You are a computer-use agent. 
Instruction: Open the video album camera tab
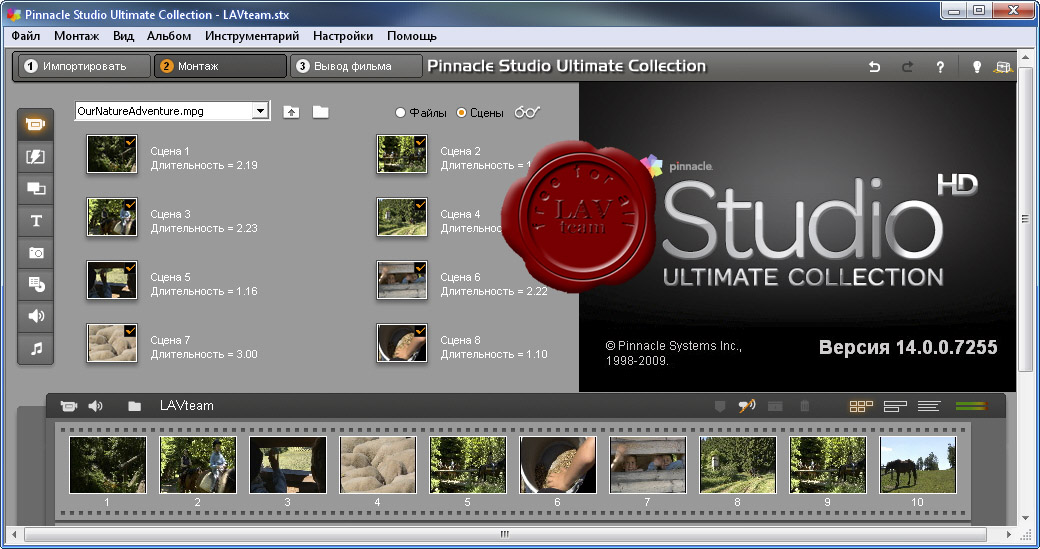pyautogui.click(x=35, y=124)
